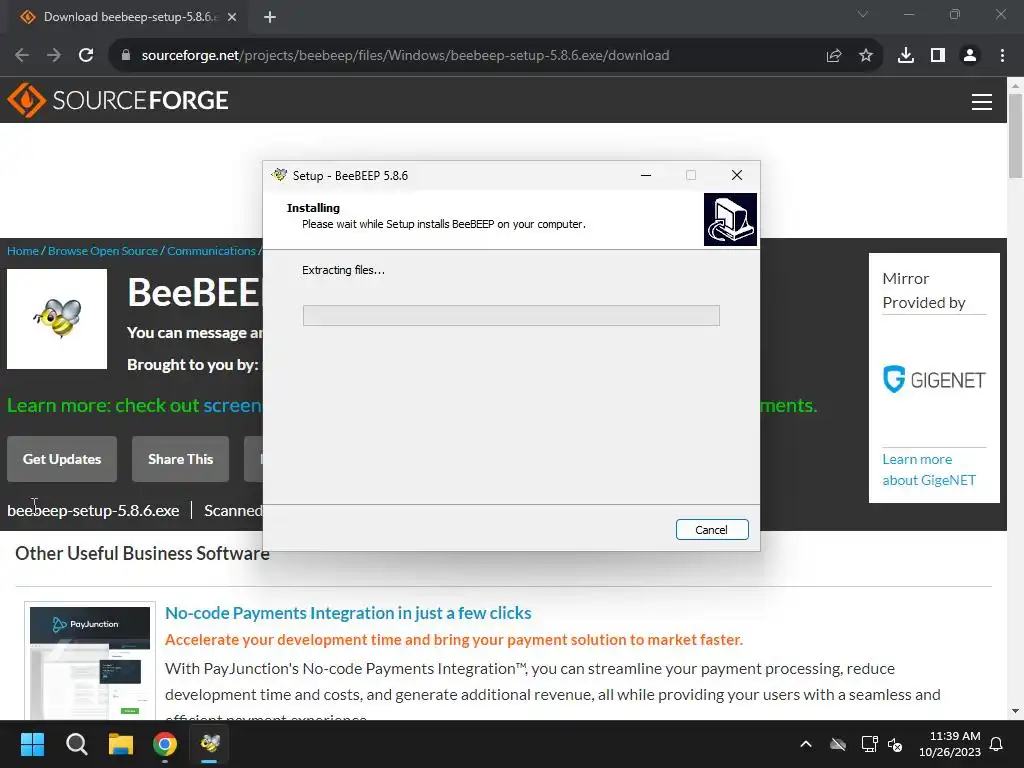Click BeeBEEP setup icon in taskbar
This screenshot has width=1024, height=768.
coord(210,744)
